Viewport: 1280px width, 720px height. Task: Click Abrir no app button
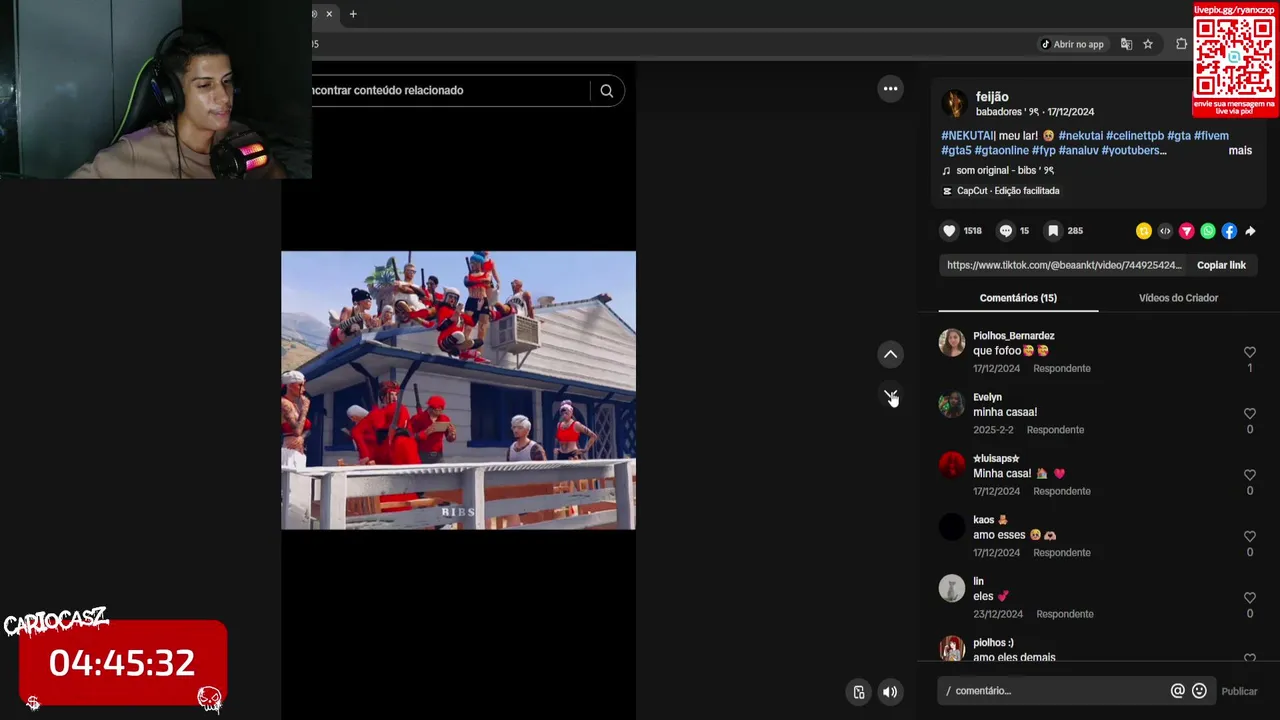coord(1073,44)
